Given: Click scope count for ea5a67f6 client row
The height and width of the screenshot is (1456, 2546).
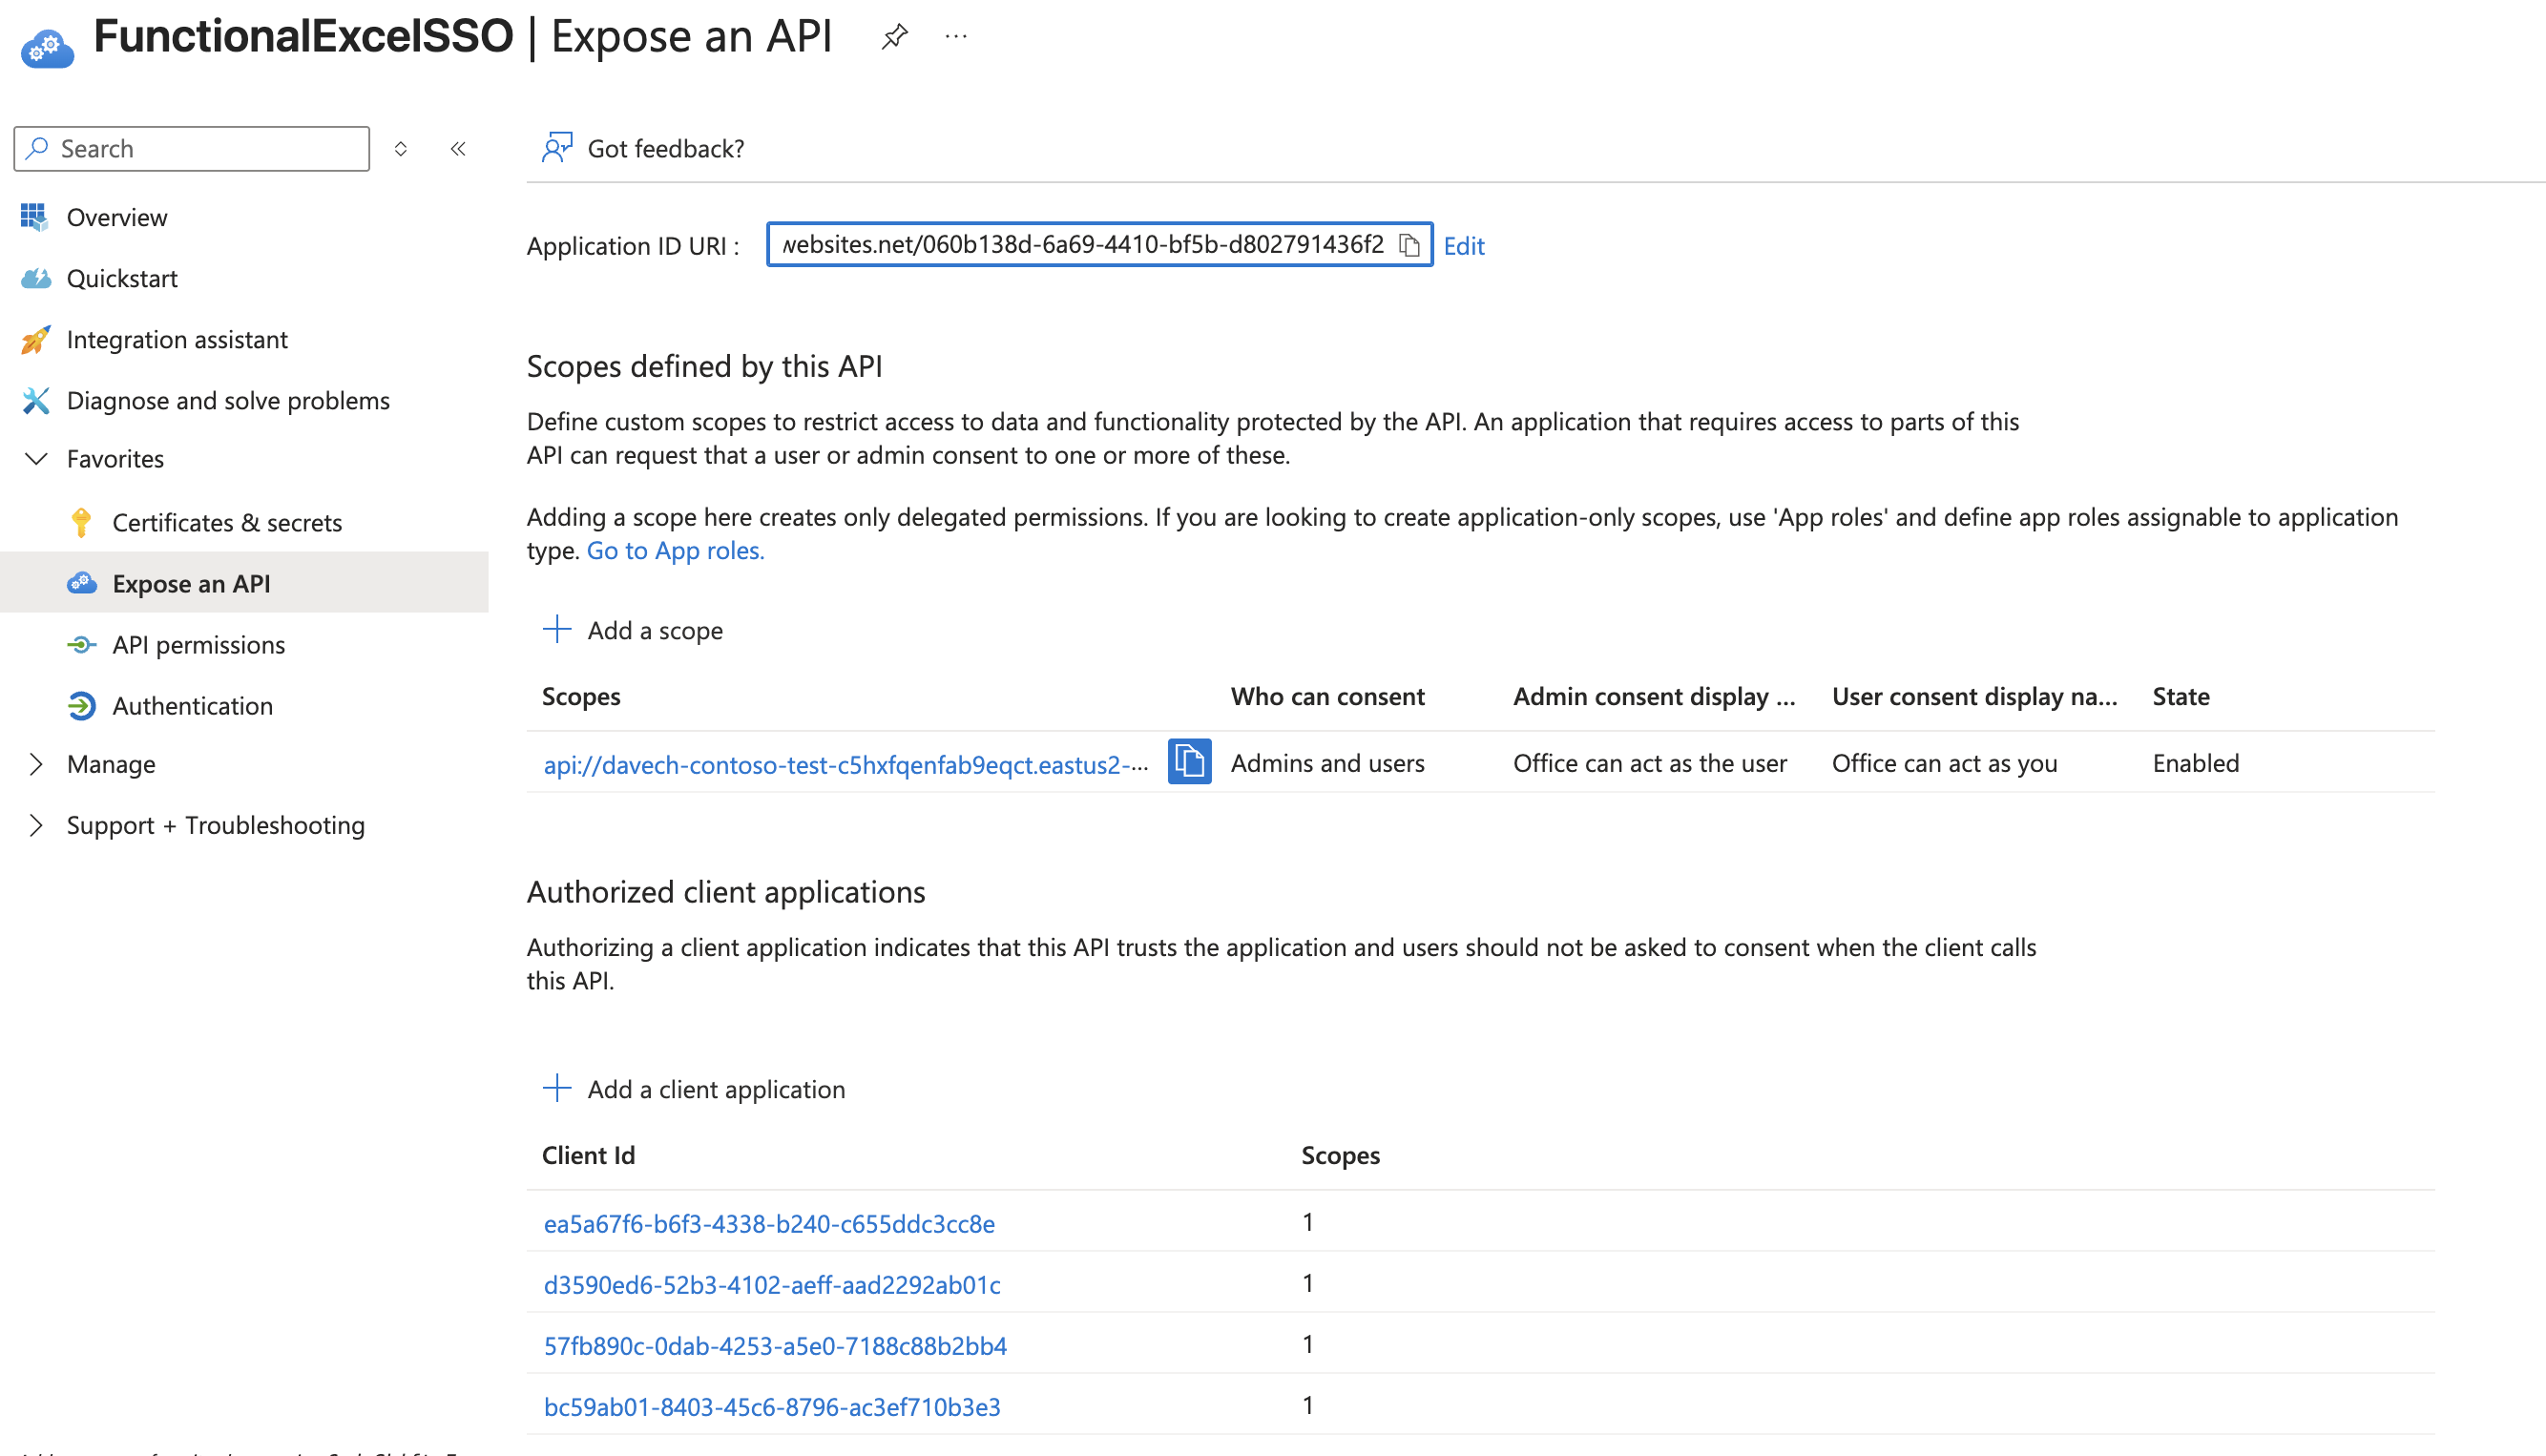Looking at the screenshot, I should tap(1307, 1222).
